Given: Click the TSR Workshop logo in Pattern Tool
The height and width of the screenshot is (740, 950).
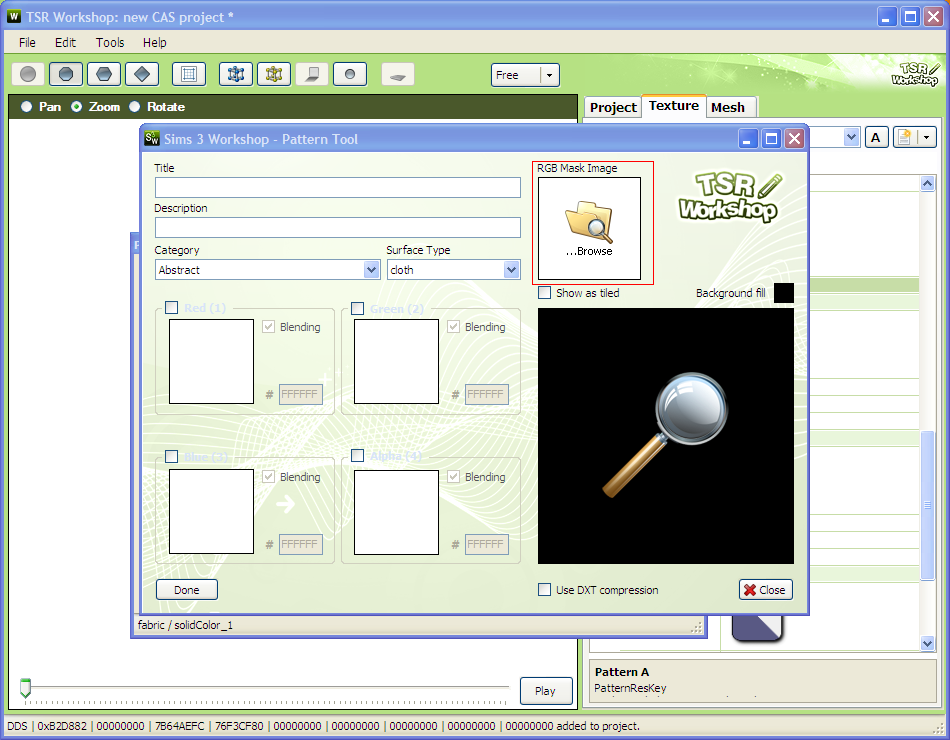Looking at the screenshot, I should click(729, 197).
